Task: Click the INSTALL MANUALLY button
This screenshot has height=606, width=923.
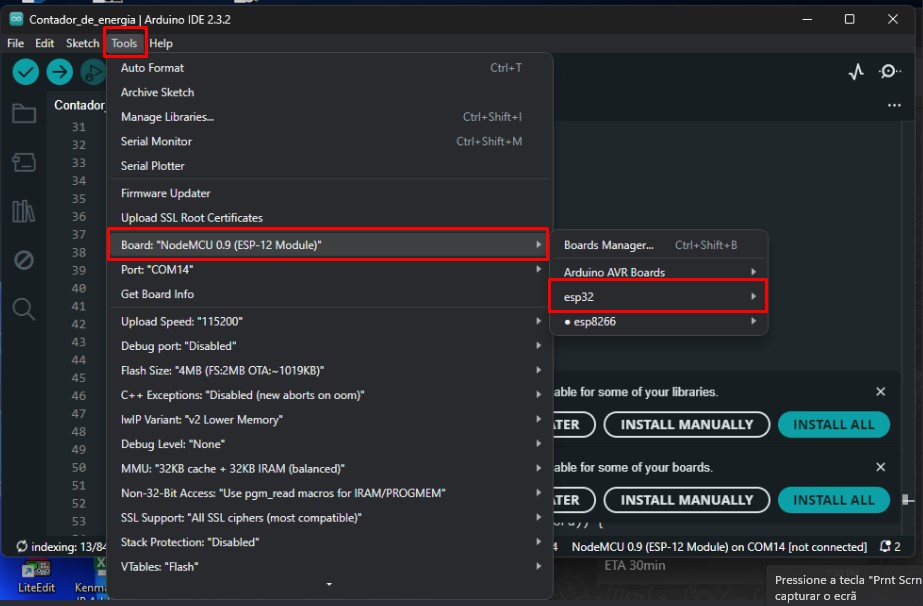Action: [x=686, y=424]
